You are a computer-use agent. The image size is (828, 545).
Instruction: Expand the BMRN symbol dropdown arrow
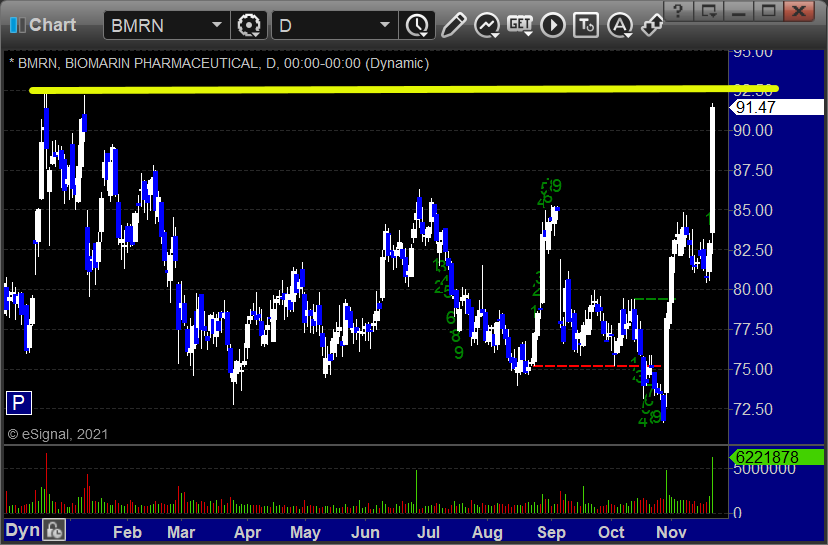pyautogui.click(x=217, y=25)
